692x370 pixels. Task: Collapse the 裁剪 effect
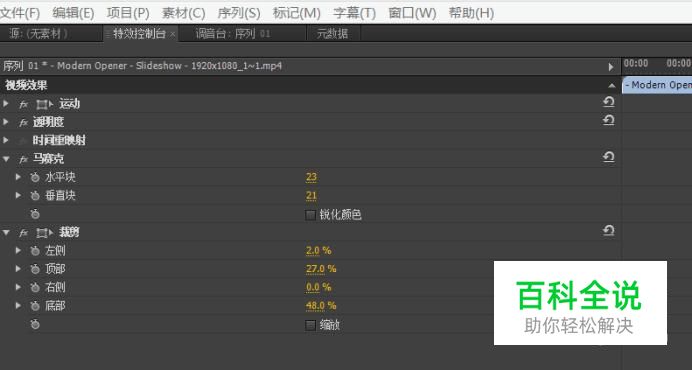[6, 232]
